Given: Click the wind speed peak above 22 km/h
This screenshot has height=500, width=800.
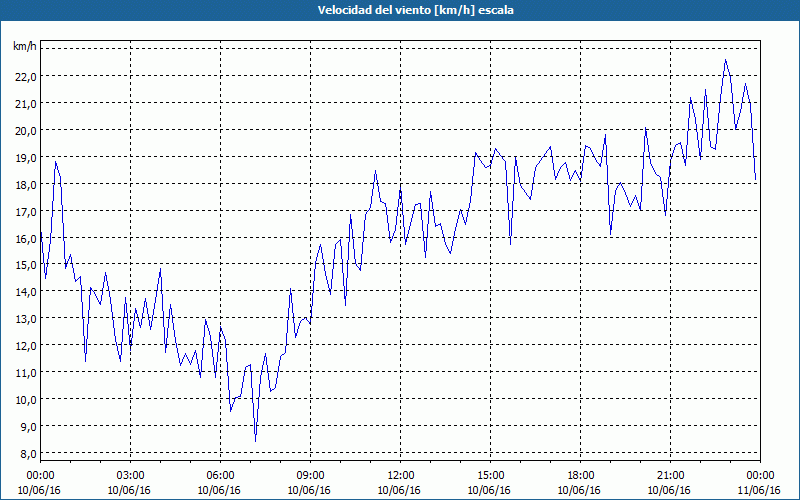Looking at the screenshot, I should pos(726,60).
